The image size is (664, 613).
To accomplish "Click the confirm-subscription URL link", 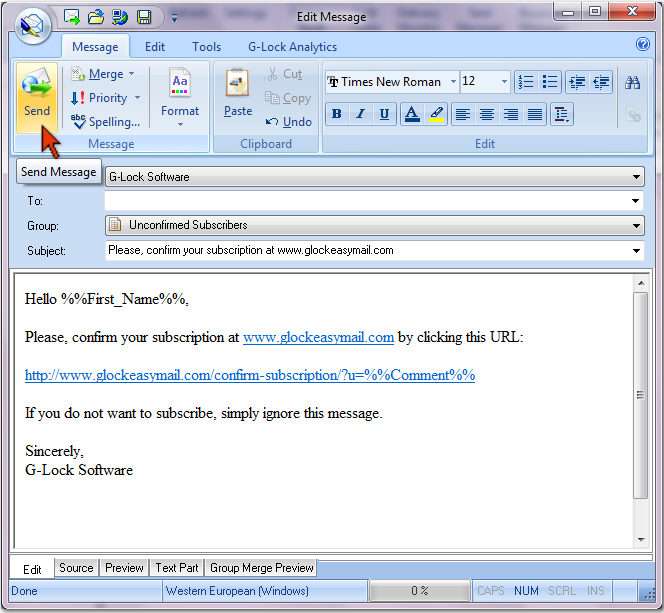I will (250, 375).
